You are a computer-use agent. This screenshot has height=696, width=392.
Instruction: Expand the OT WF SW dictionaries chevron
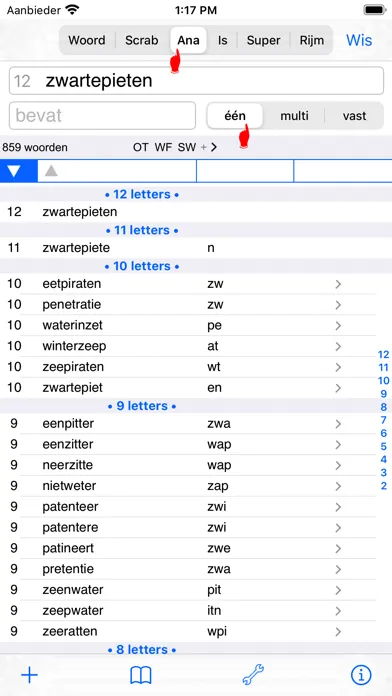(x=214, y=147)
